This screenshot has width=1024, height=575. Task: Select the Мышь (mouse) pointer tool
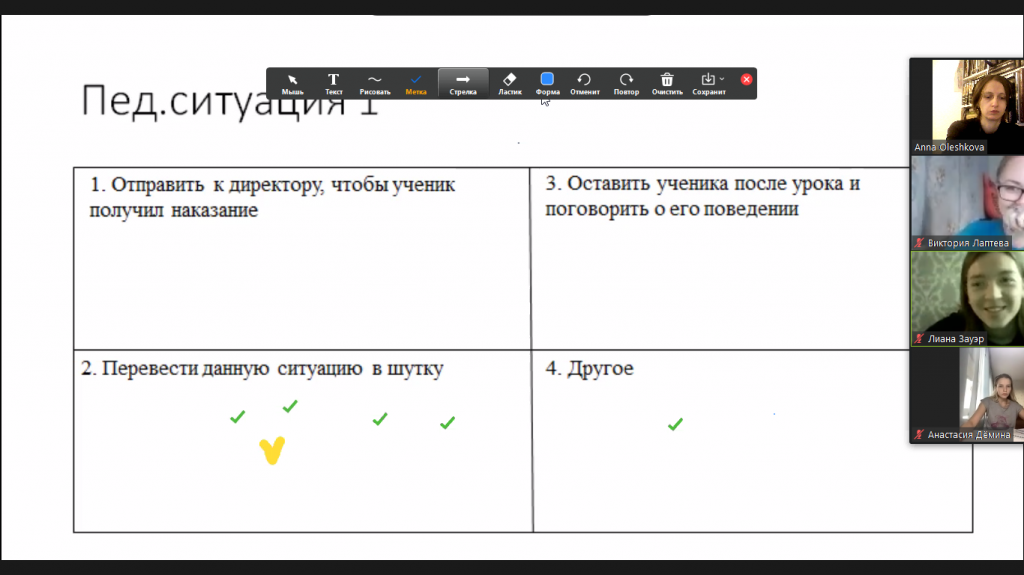(x=292, y=83)
